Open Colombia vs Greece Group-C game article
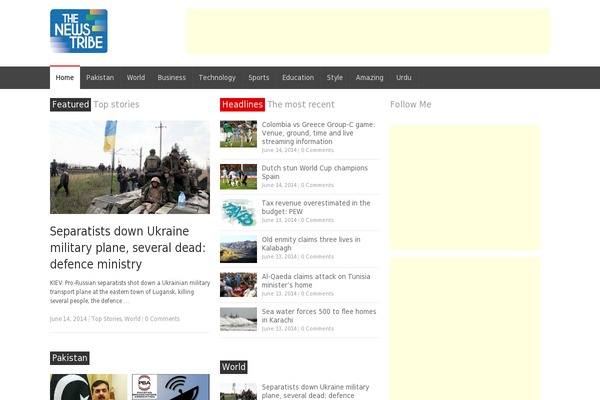The height and width of the screenshot is (400, 600). (318, 133)
